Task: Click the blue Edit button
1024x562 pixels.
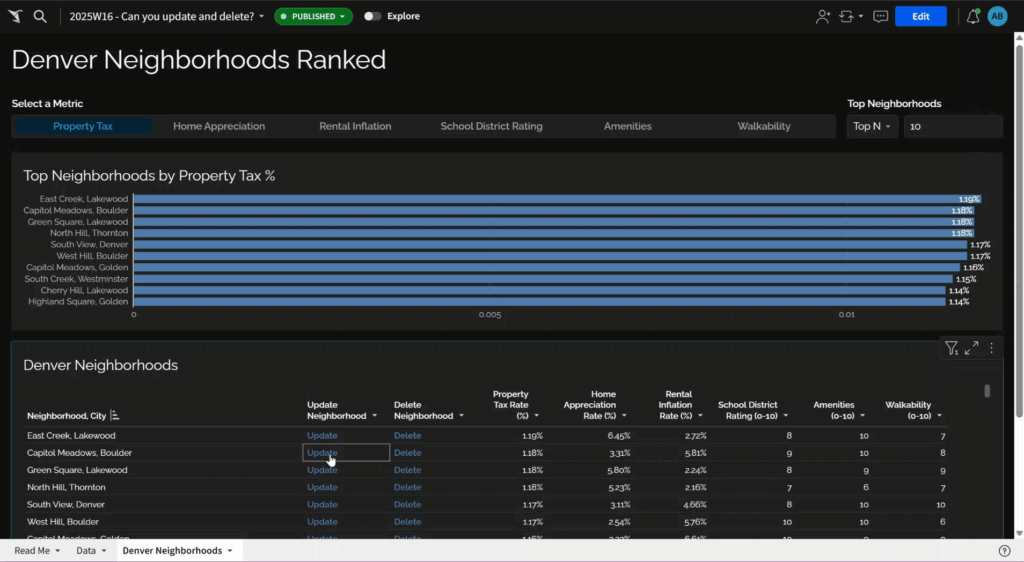Action: tap(920, 16)
